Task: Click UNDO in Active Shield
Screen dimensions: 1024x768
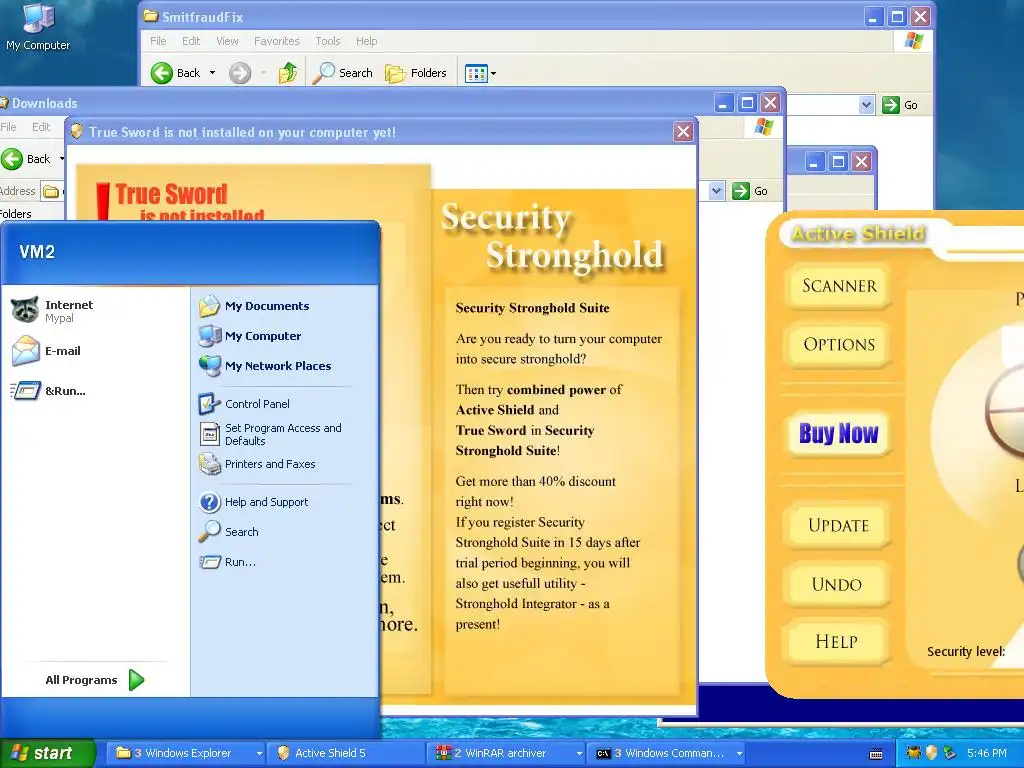Action: pyautogui.click(x=837, y=584)
